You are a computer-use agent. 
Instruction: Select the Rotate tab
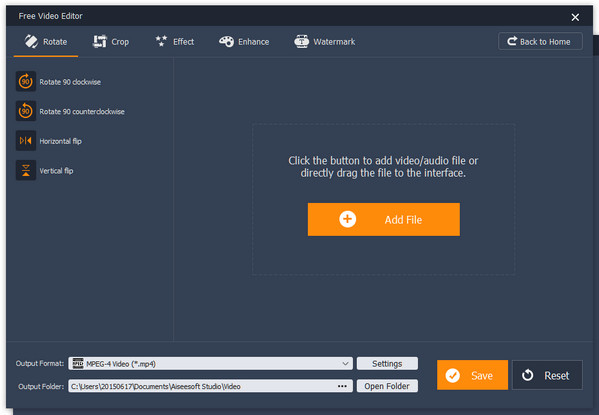[x=46, y=42]
